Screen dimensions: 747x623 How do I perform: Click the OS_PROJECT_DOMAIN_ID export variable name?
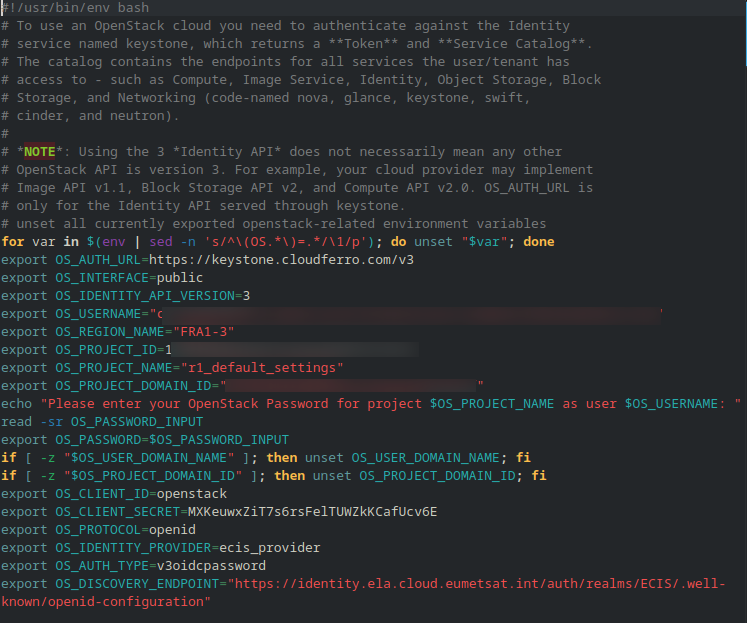coord(133,386)
